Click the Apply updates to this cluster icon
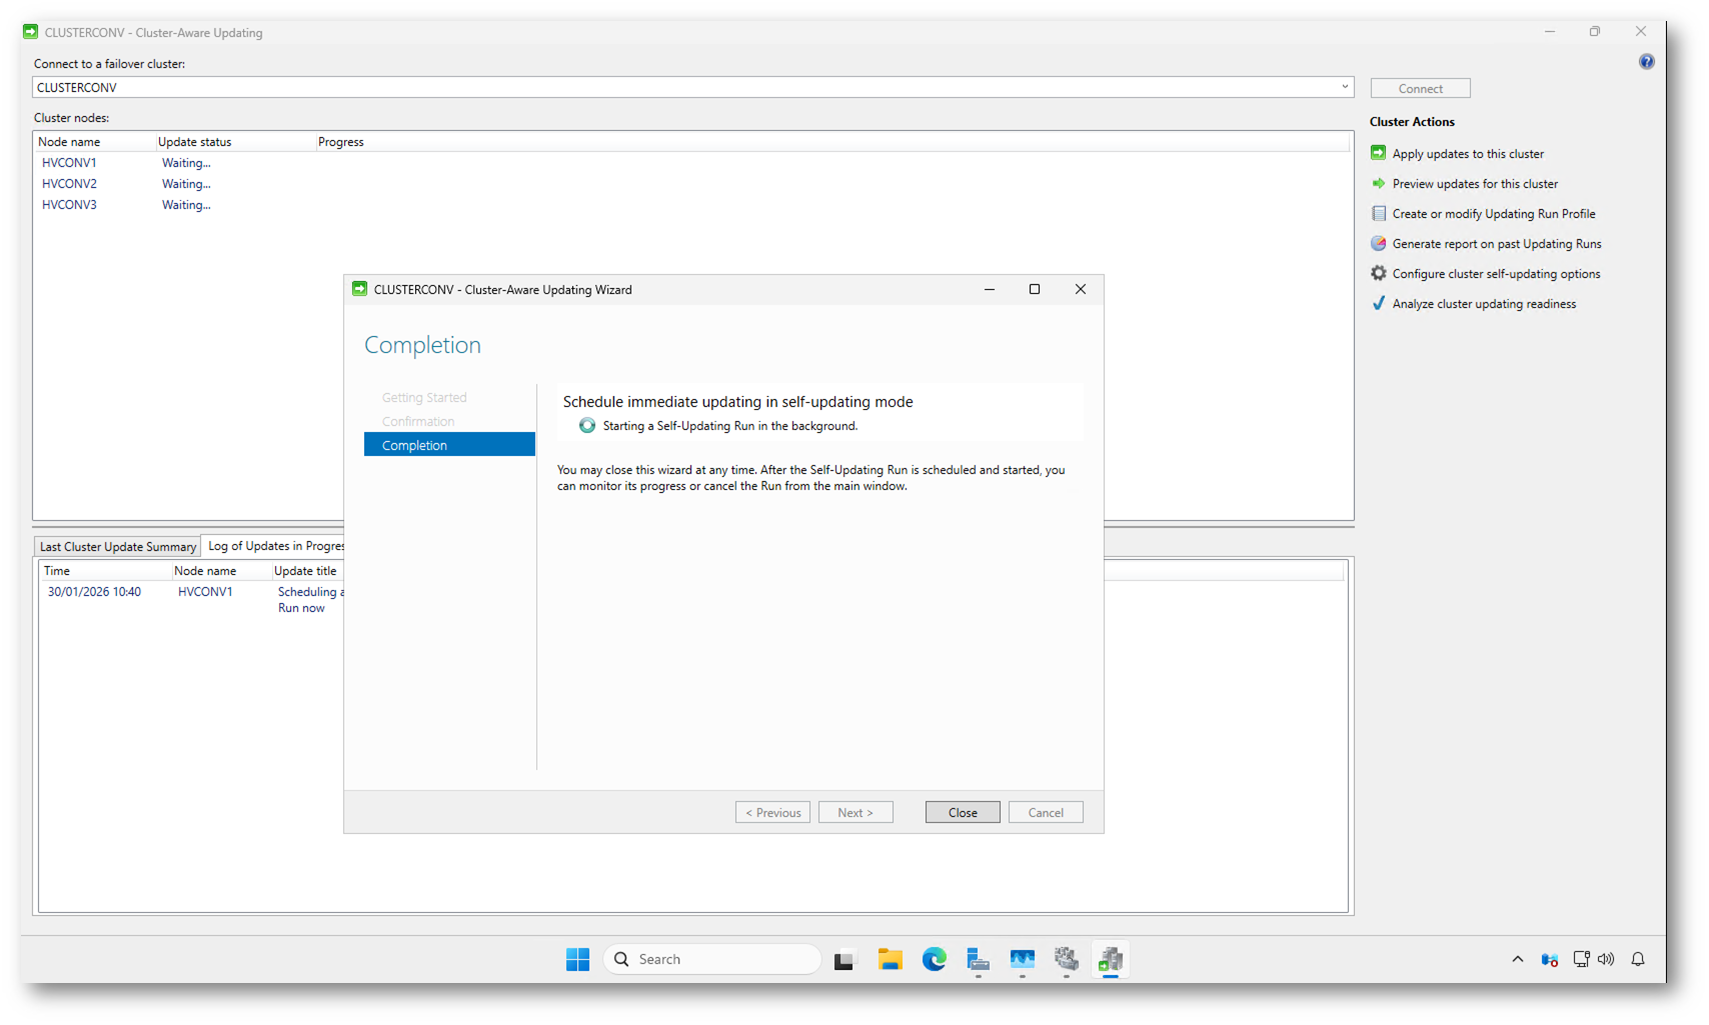Screen dimensions: 1709x1025 1378,153
